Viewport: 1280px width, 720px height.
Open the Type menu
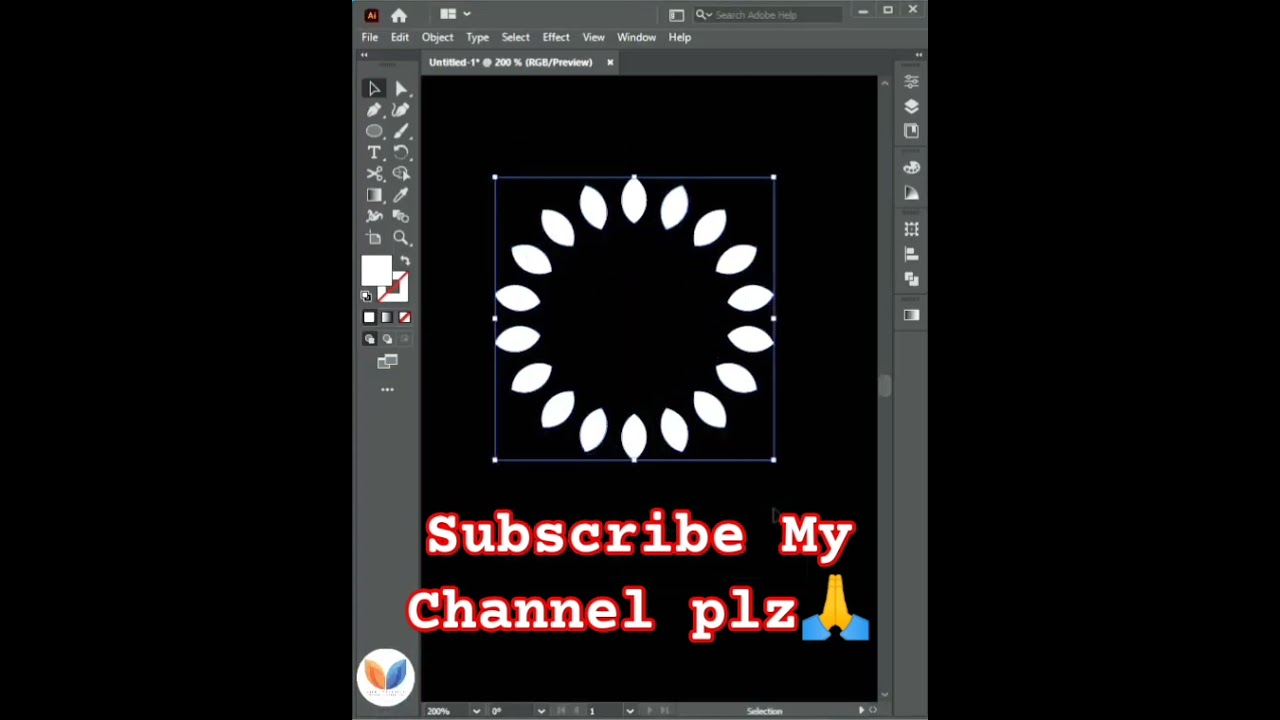tap(477, 37)
